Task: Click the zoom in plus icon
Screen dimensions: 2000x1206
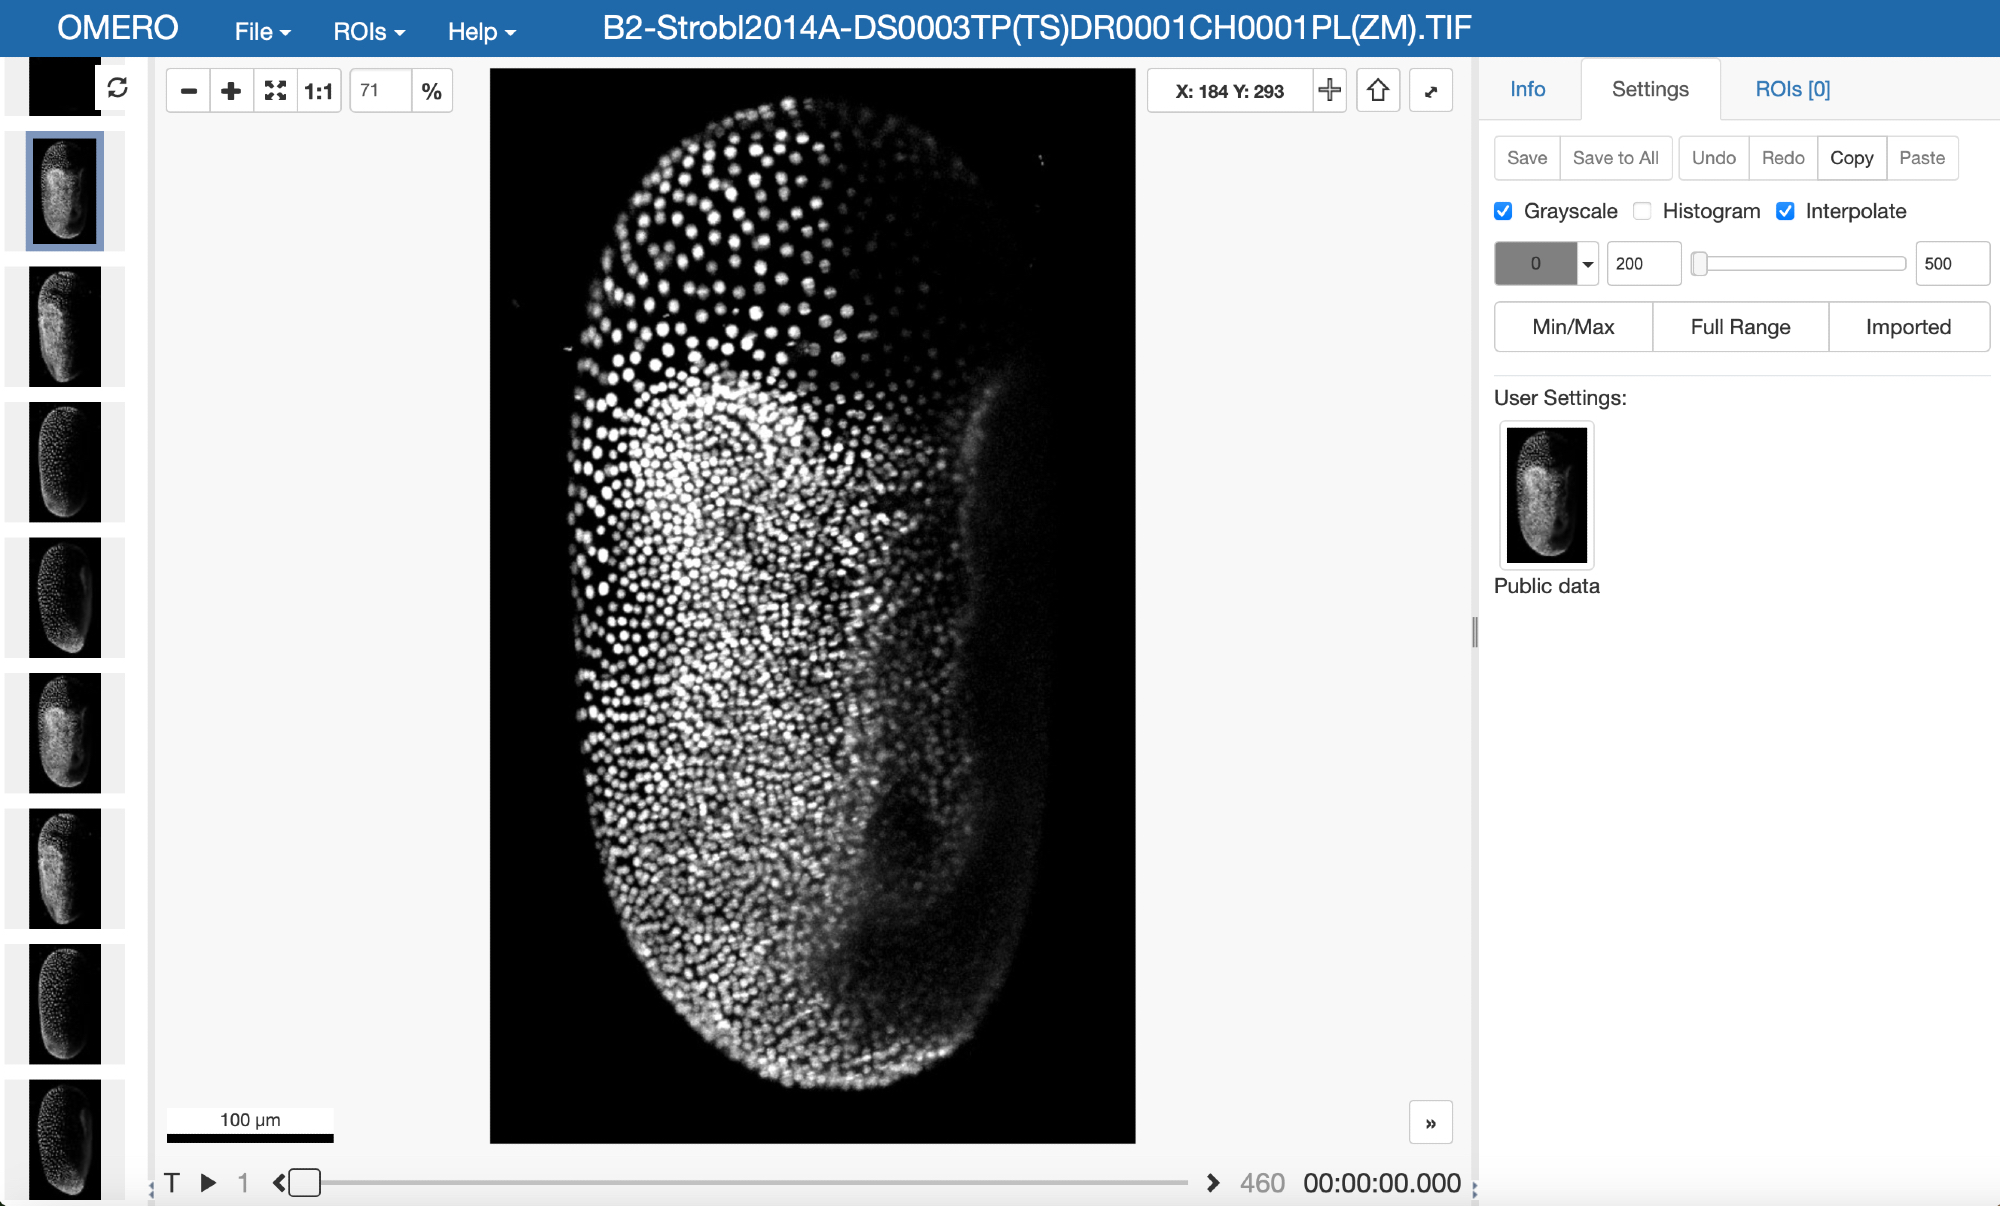Action: click(231, 91)
